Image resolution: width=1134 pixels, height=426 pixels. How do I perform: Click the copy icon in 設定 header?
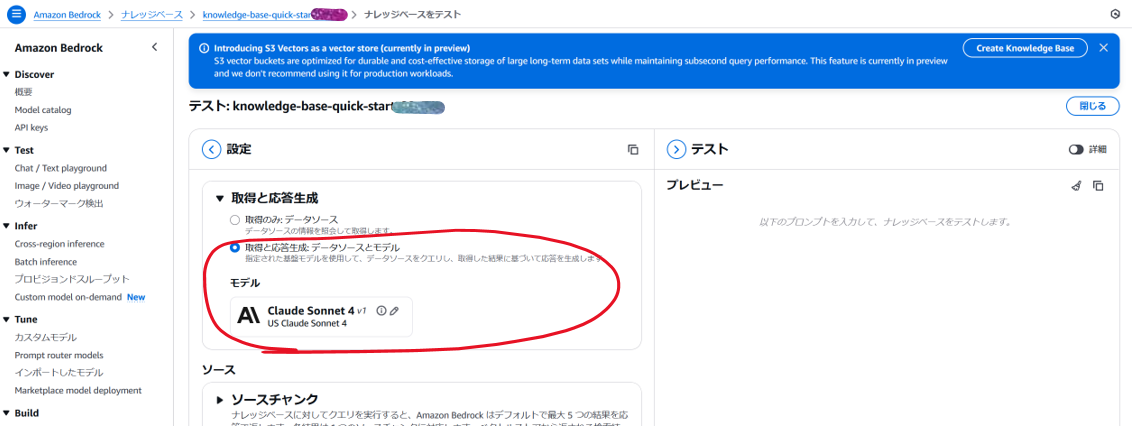[633, 150]
